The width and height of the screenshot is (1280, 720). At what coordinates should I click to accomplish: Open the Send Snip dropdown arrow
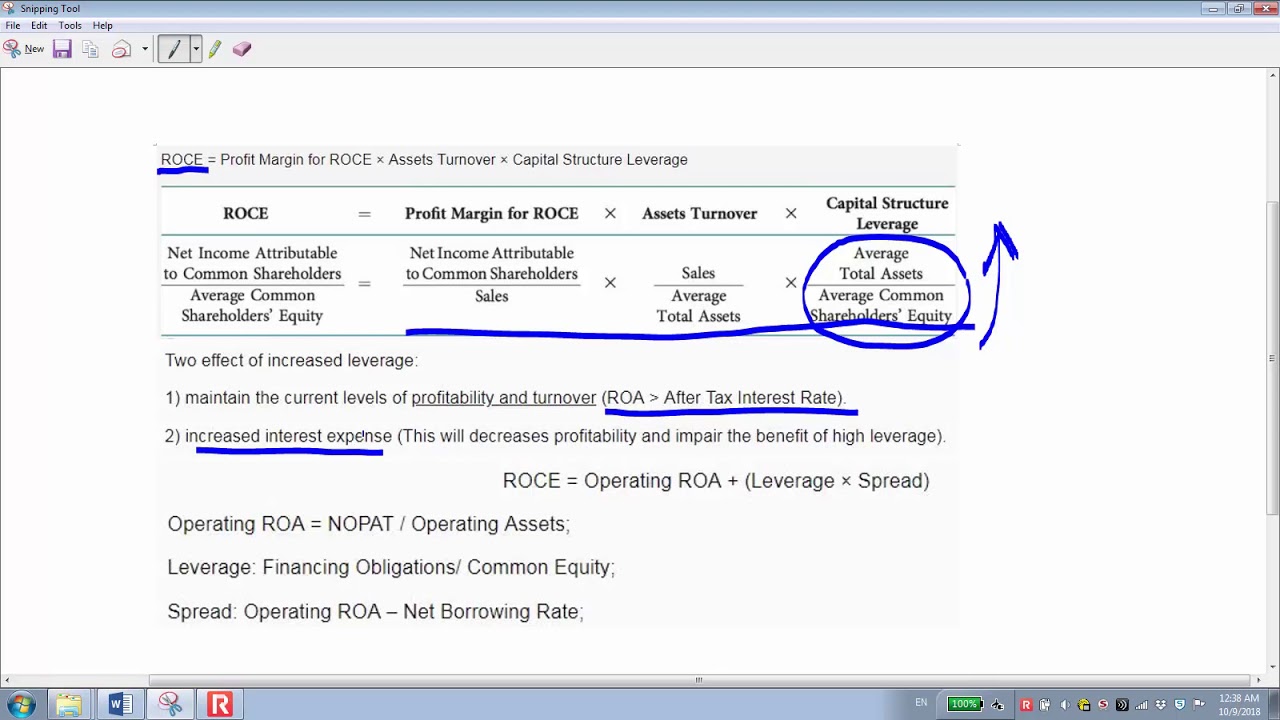[145, 49]
